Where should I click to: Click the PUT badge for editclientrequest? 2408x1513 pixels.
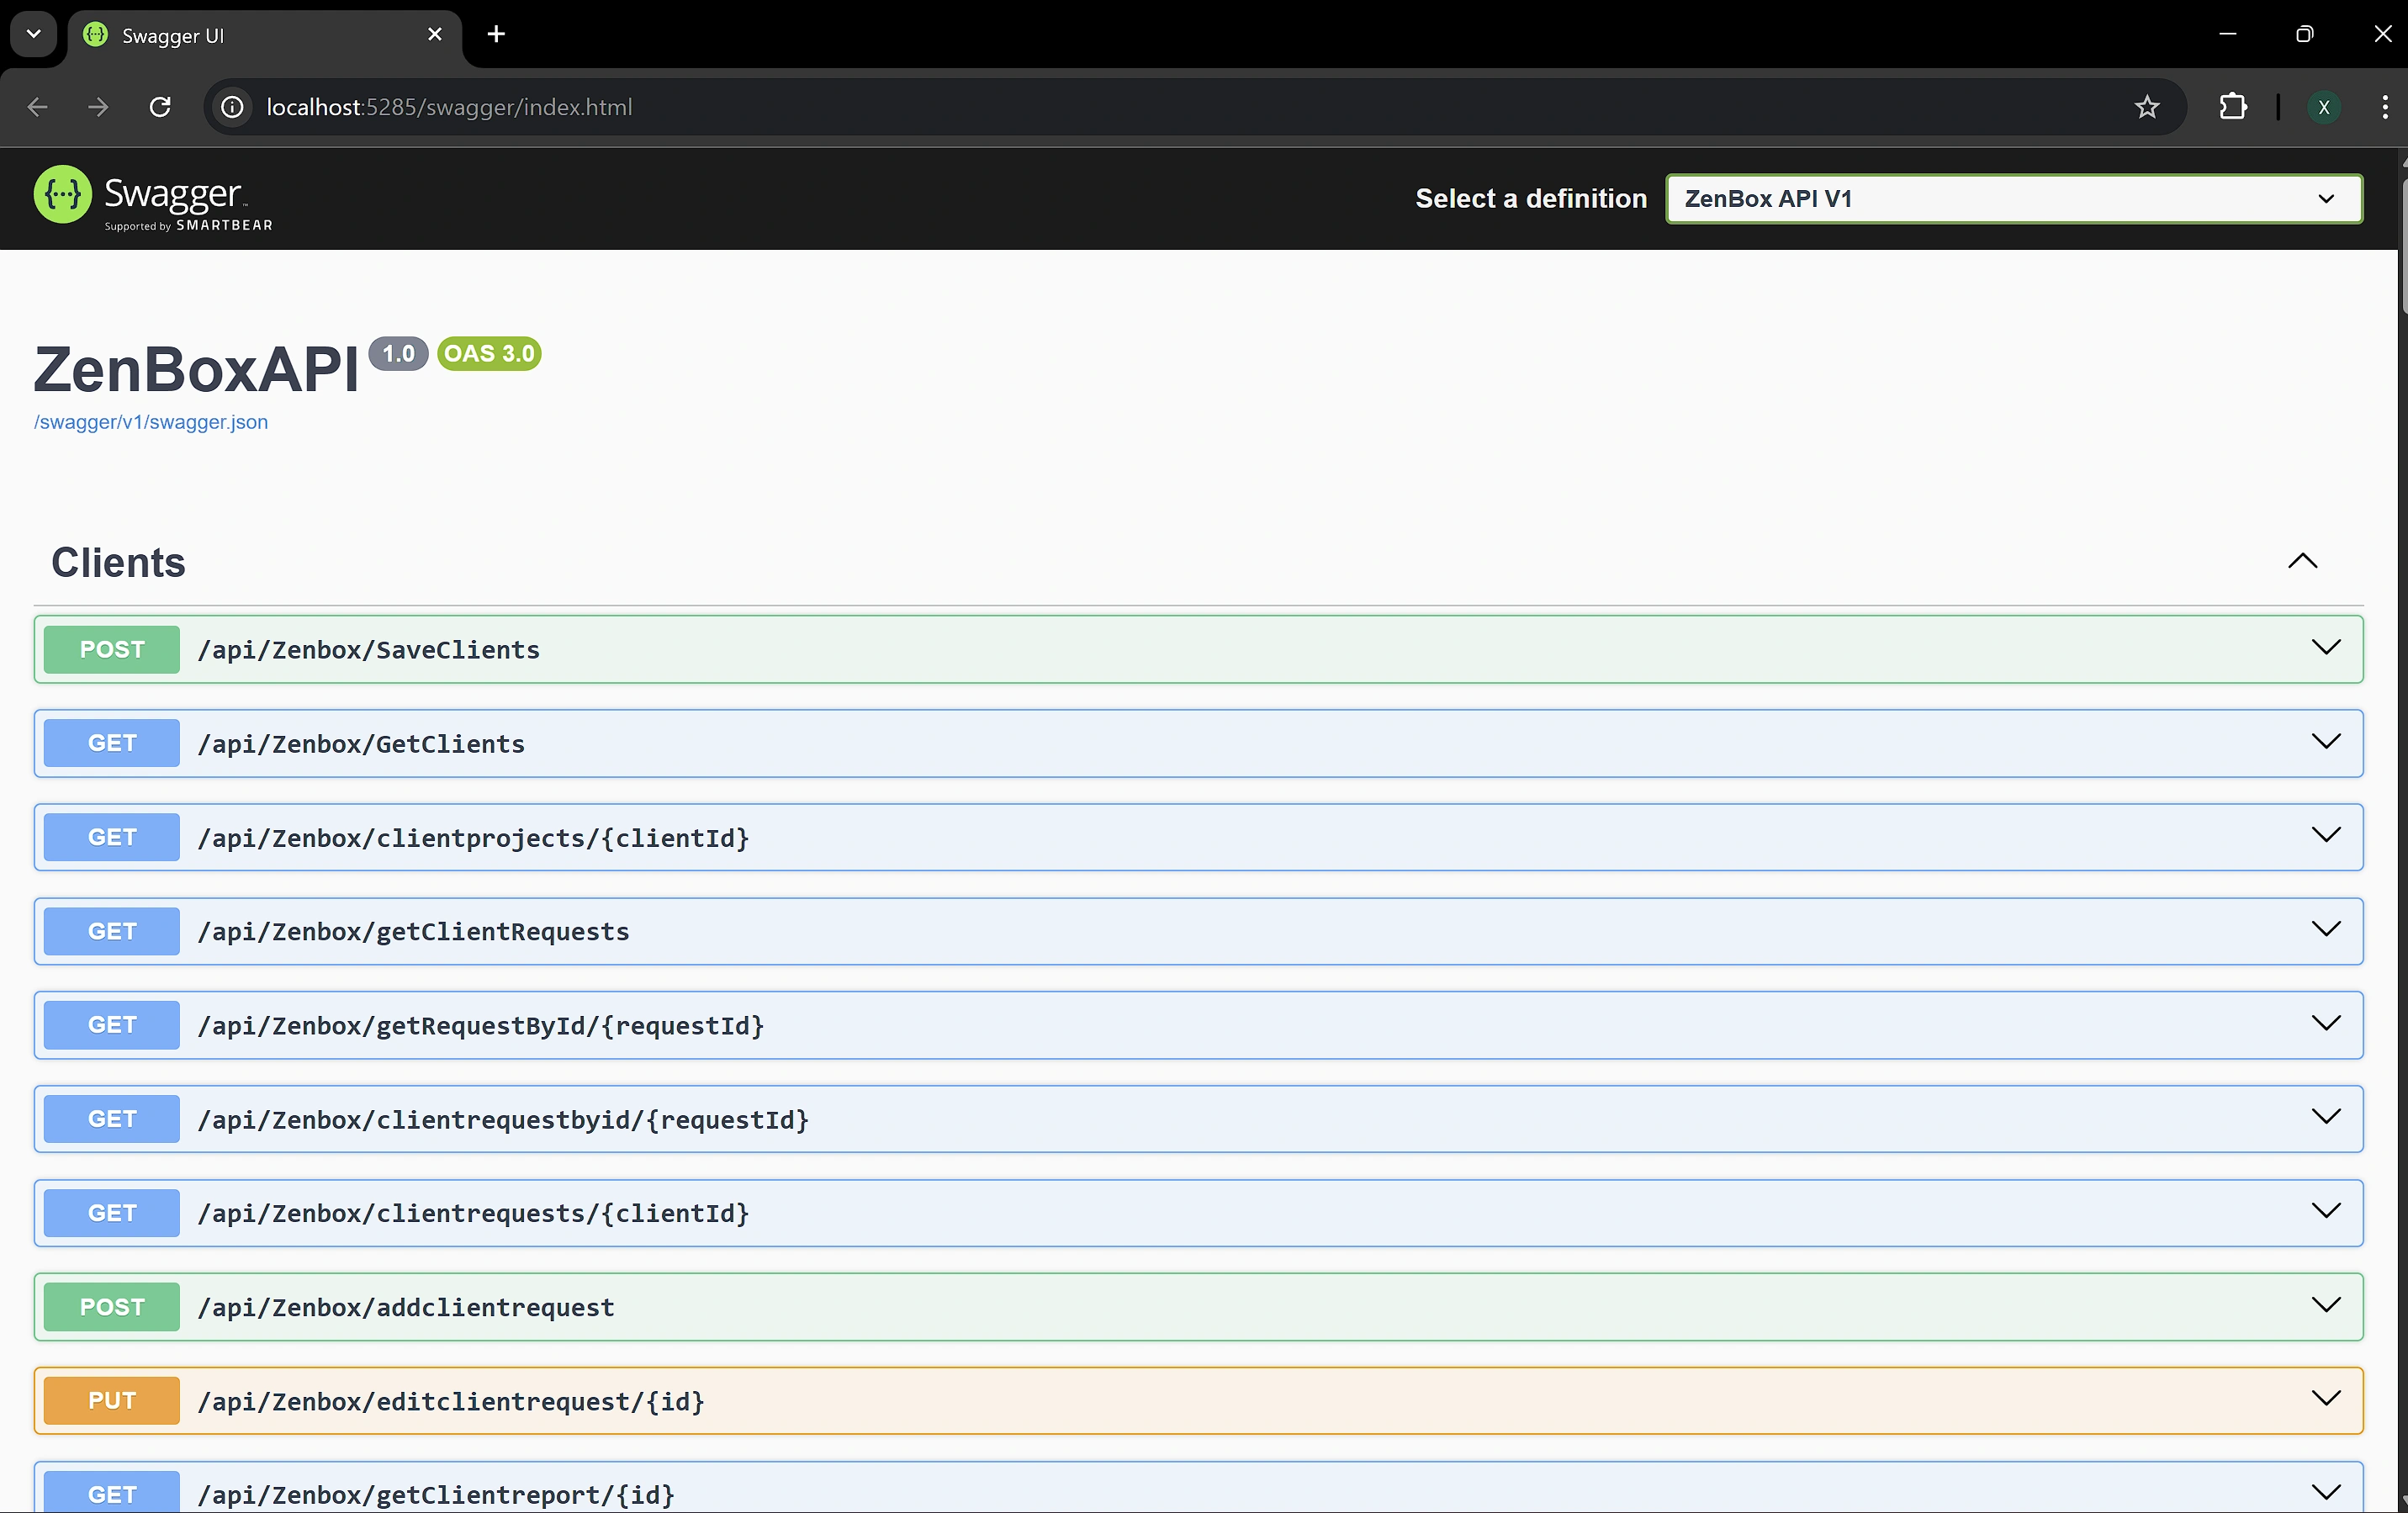tap(112, 1401)
